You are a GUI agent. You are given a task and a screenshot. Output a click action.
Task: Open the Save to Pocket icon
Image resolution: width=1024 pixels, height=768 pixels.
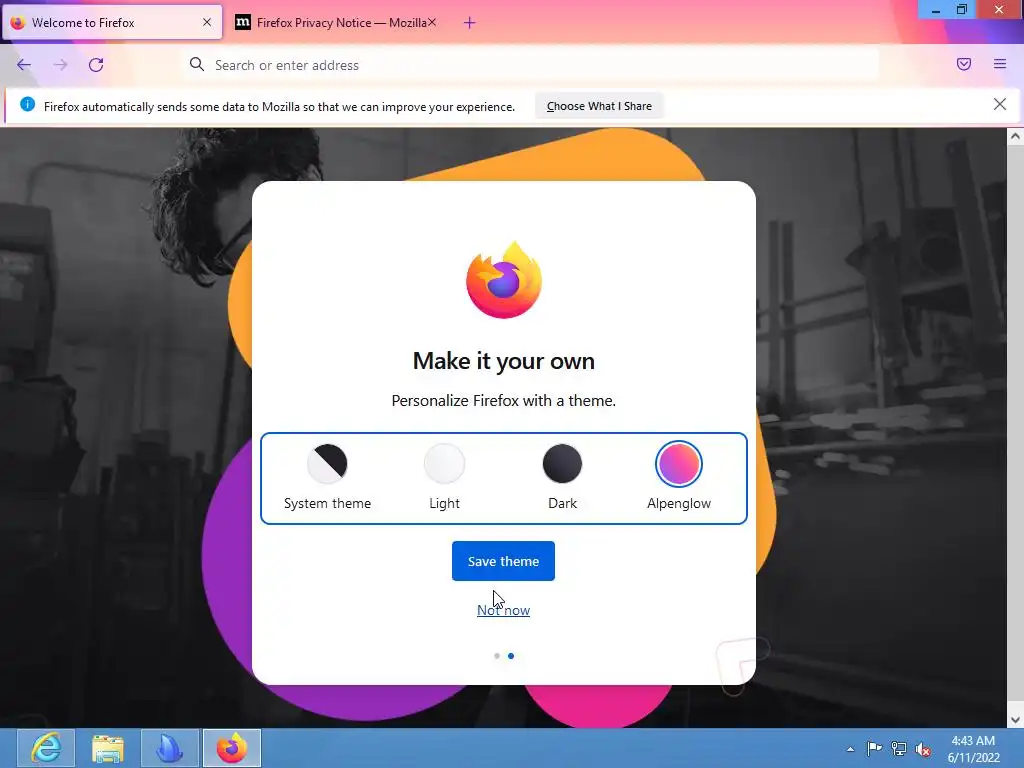coord(964,64)
